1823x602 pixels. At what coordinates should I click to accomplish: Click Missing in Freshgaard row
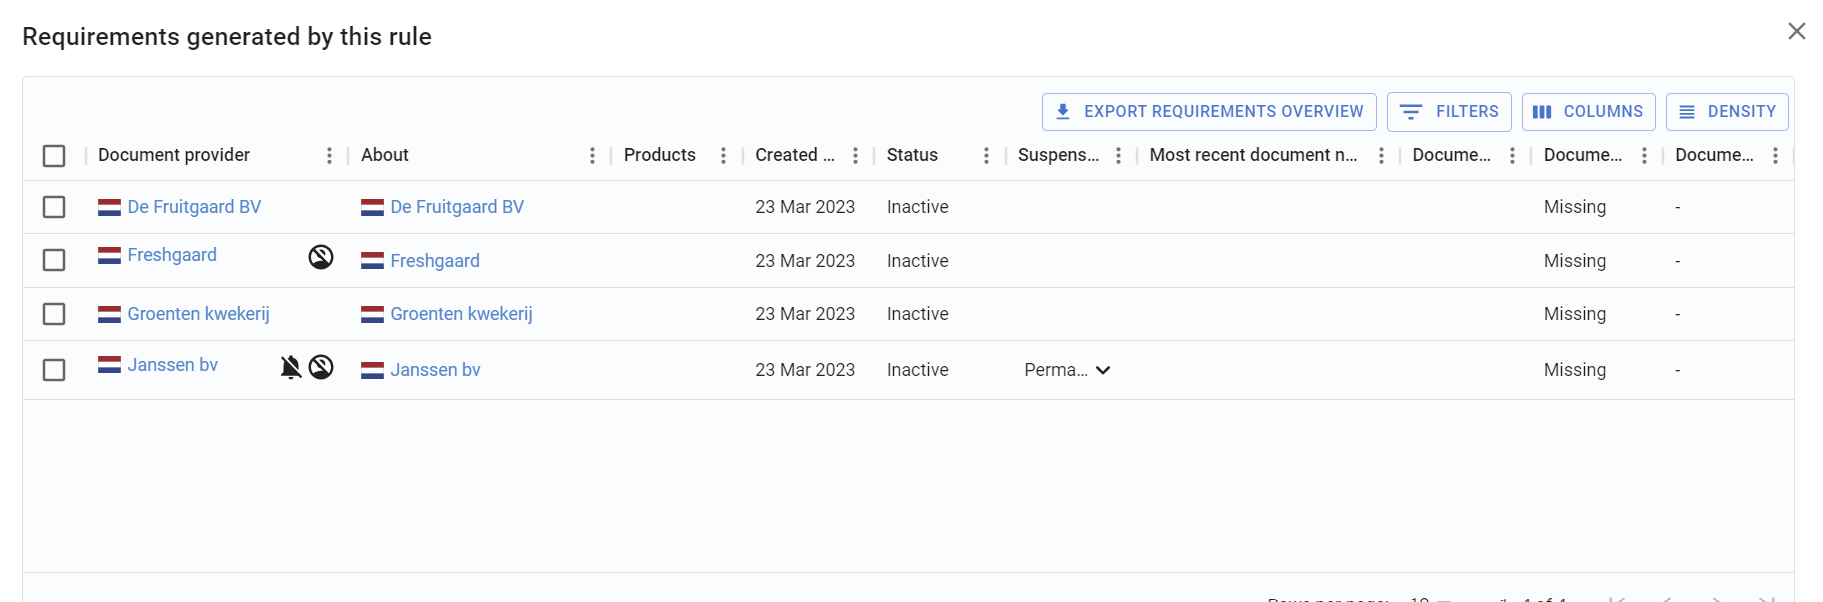pos(1575,261)
